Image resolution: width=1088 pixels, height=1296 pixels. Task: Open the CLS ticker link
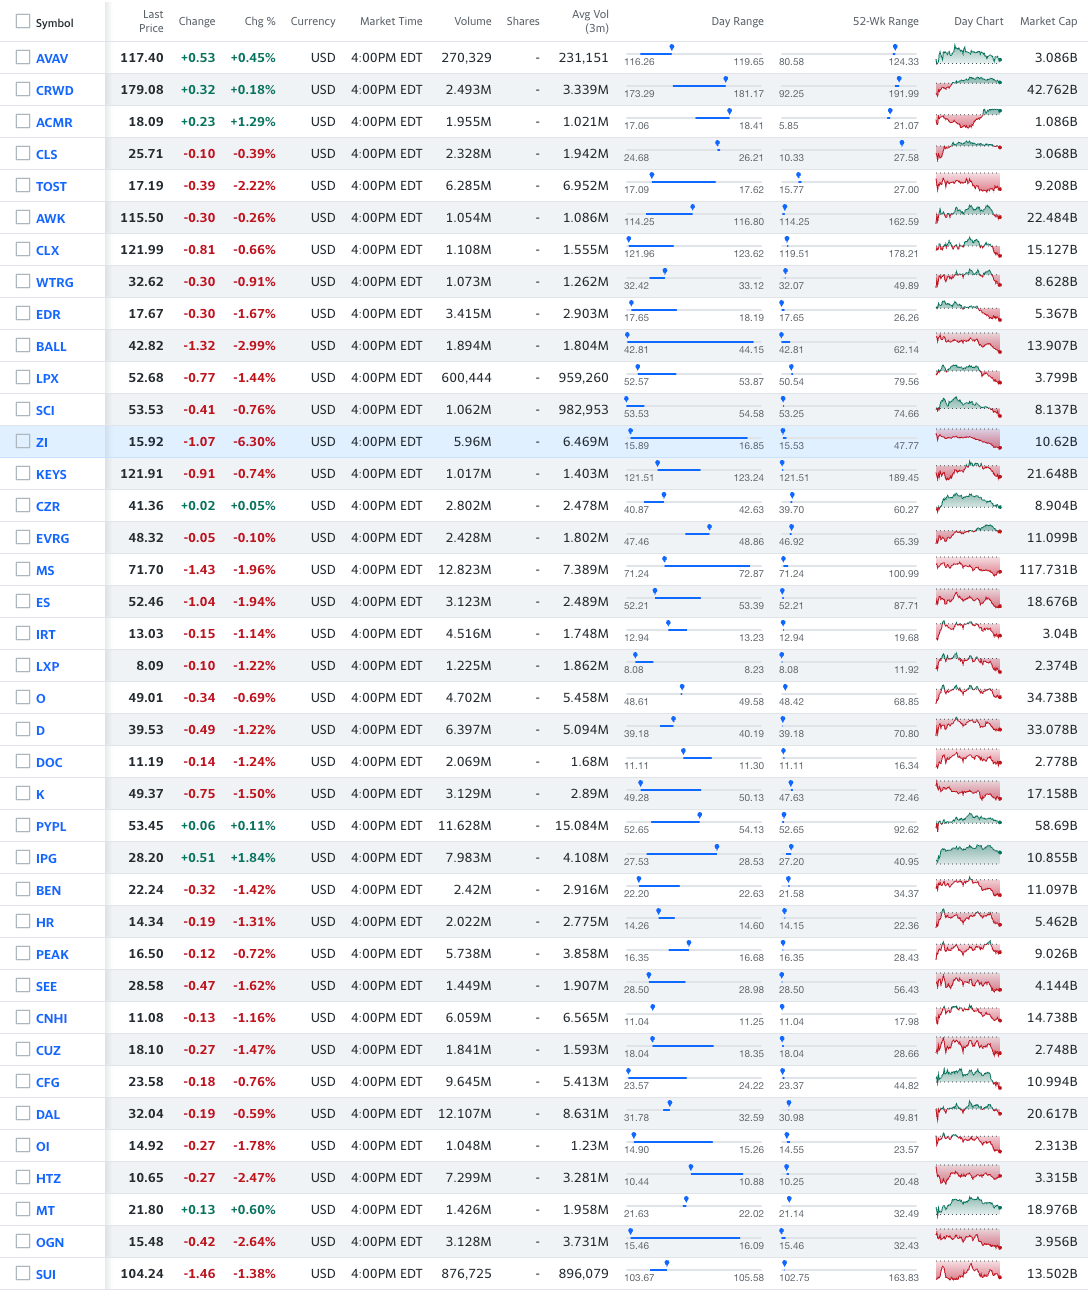47,155
